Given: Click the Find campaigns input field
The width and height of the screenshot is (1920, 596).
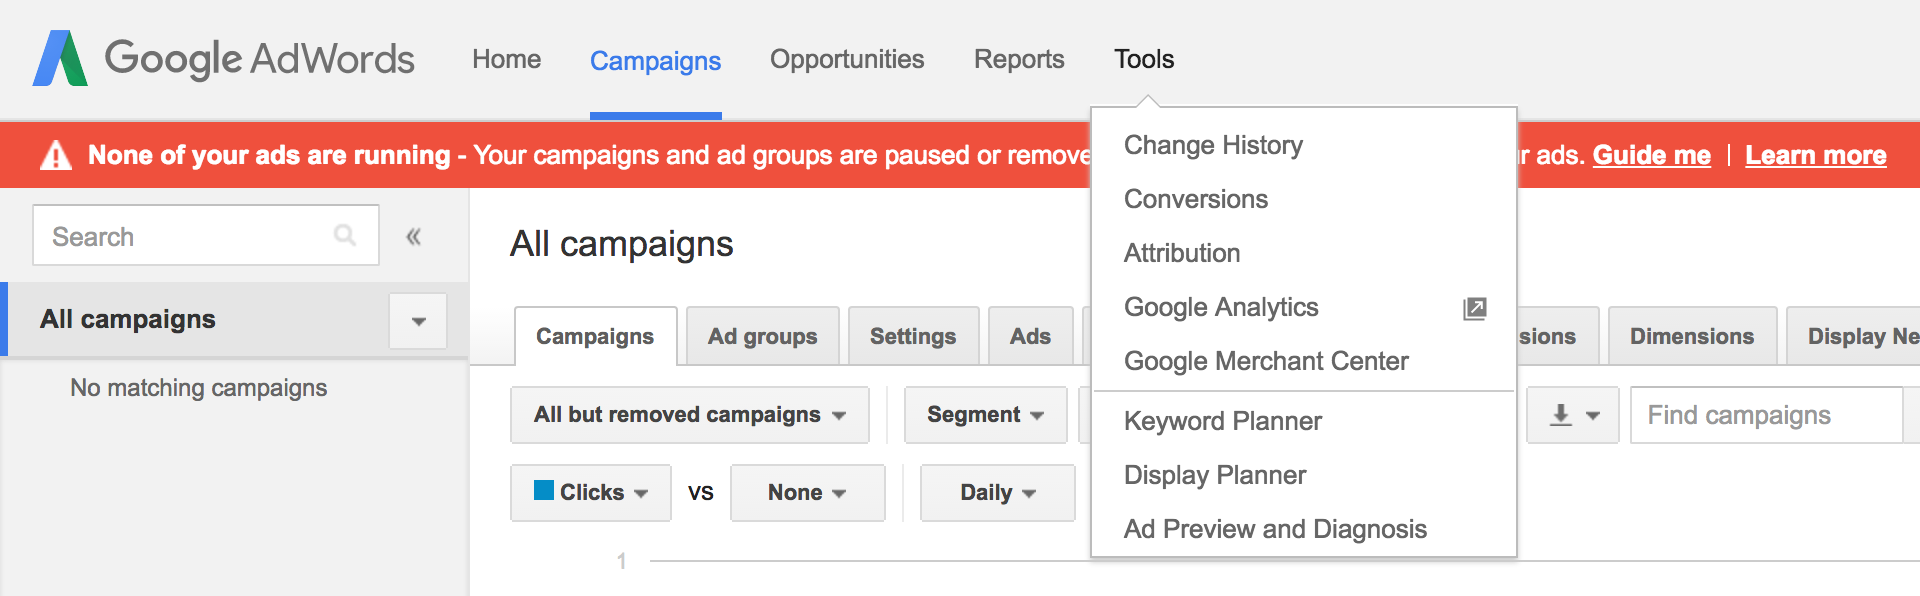Looking at the screenshot, I should (1766, 415).
